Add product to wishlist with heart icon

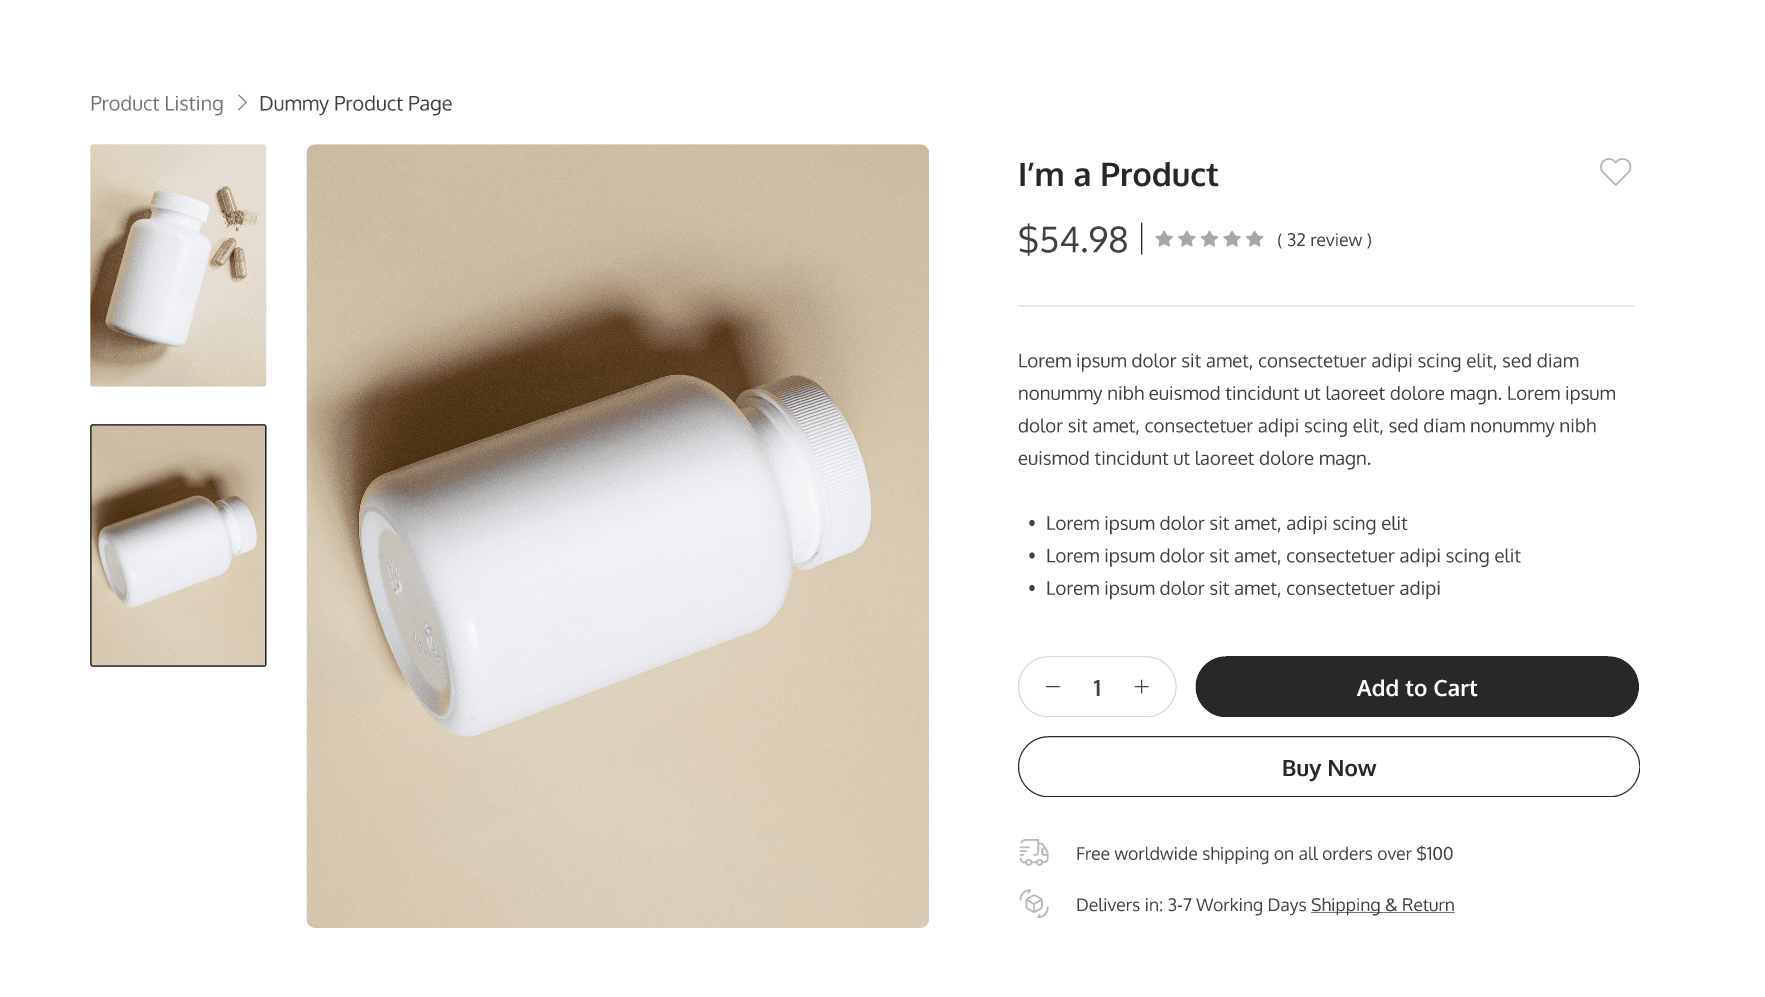point(1614,172)
